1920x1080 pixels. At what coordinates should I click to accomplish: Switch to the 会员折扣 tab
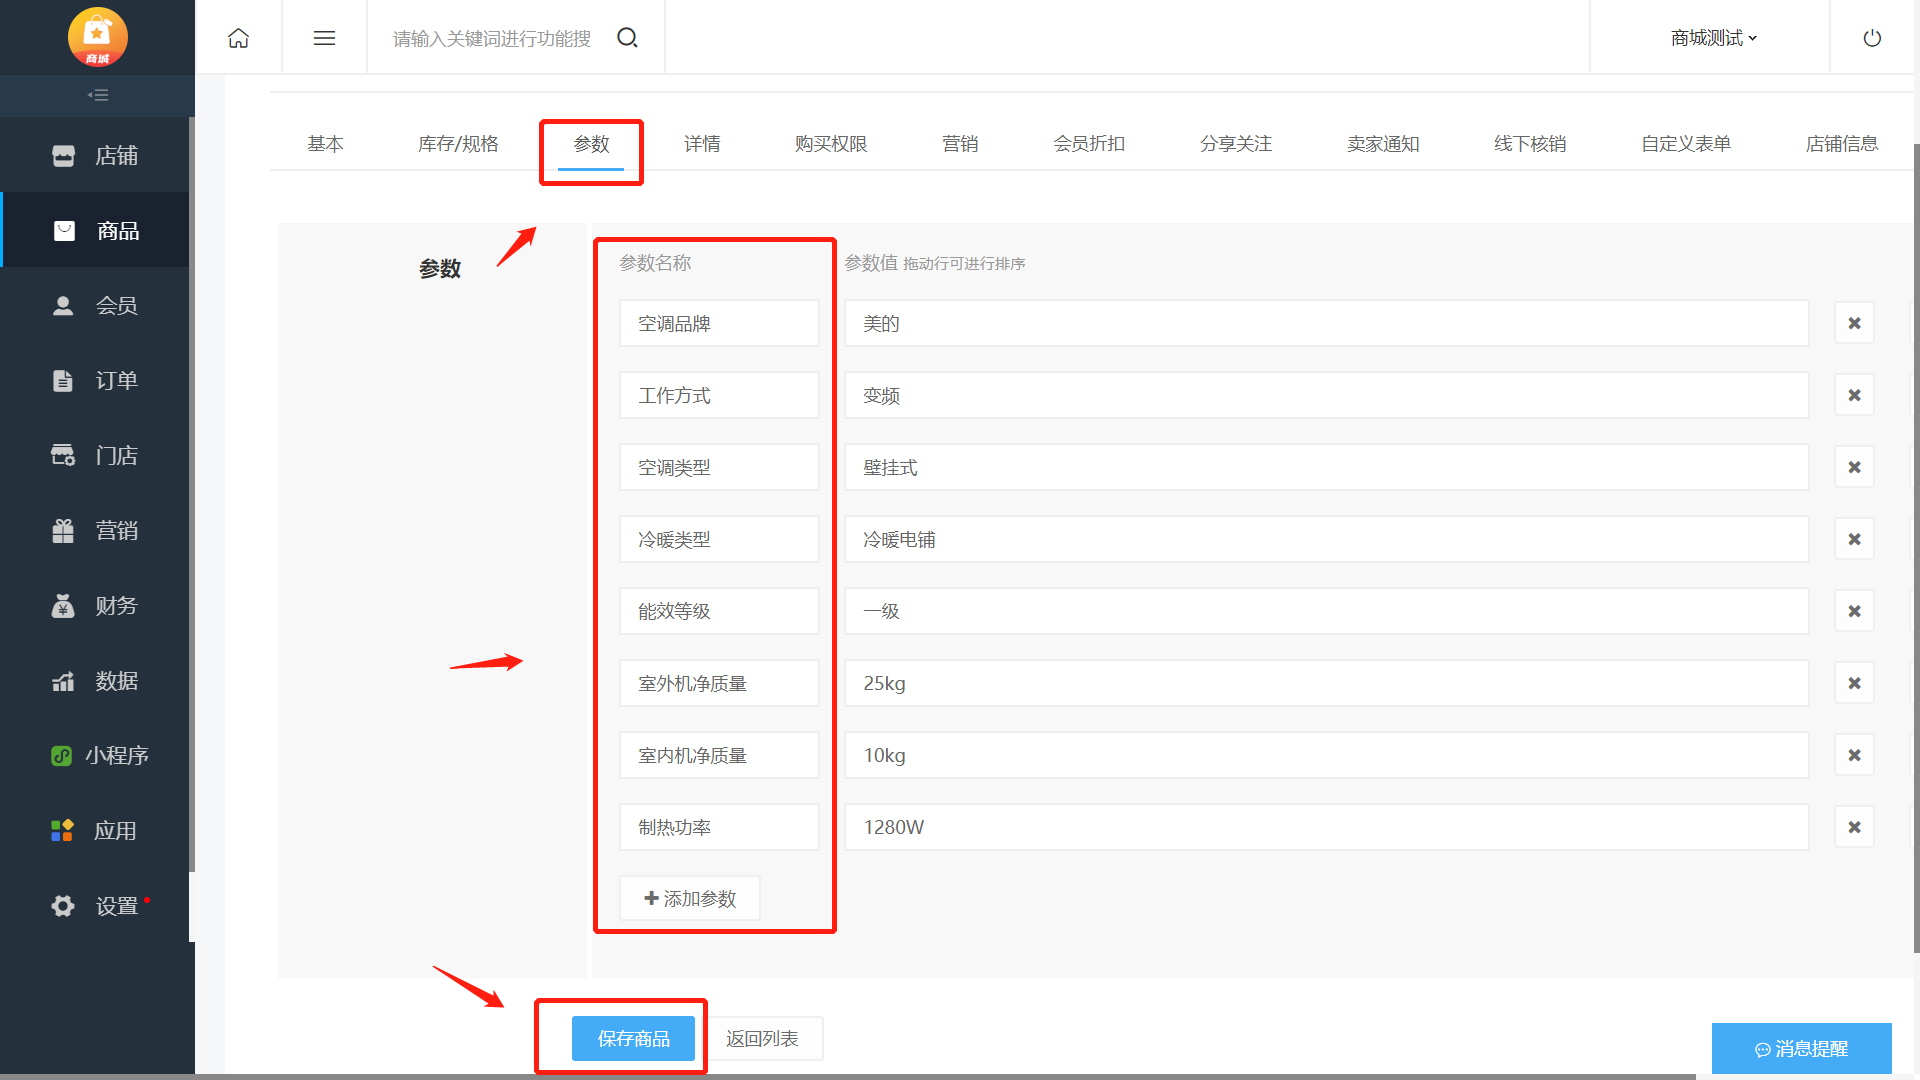[1089, 144]
